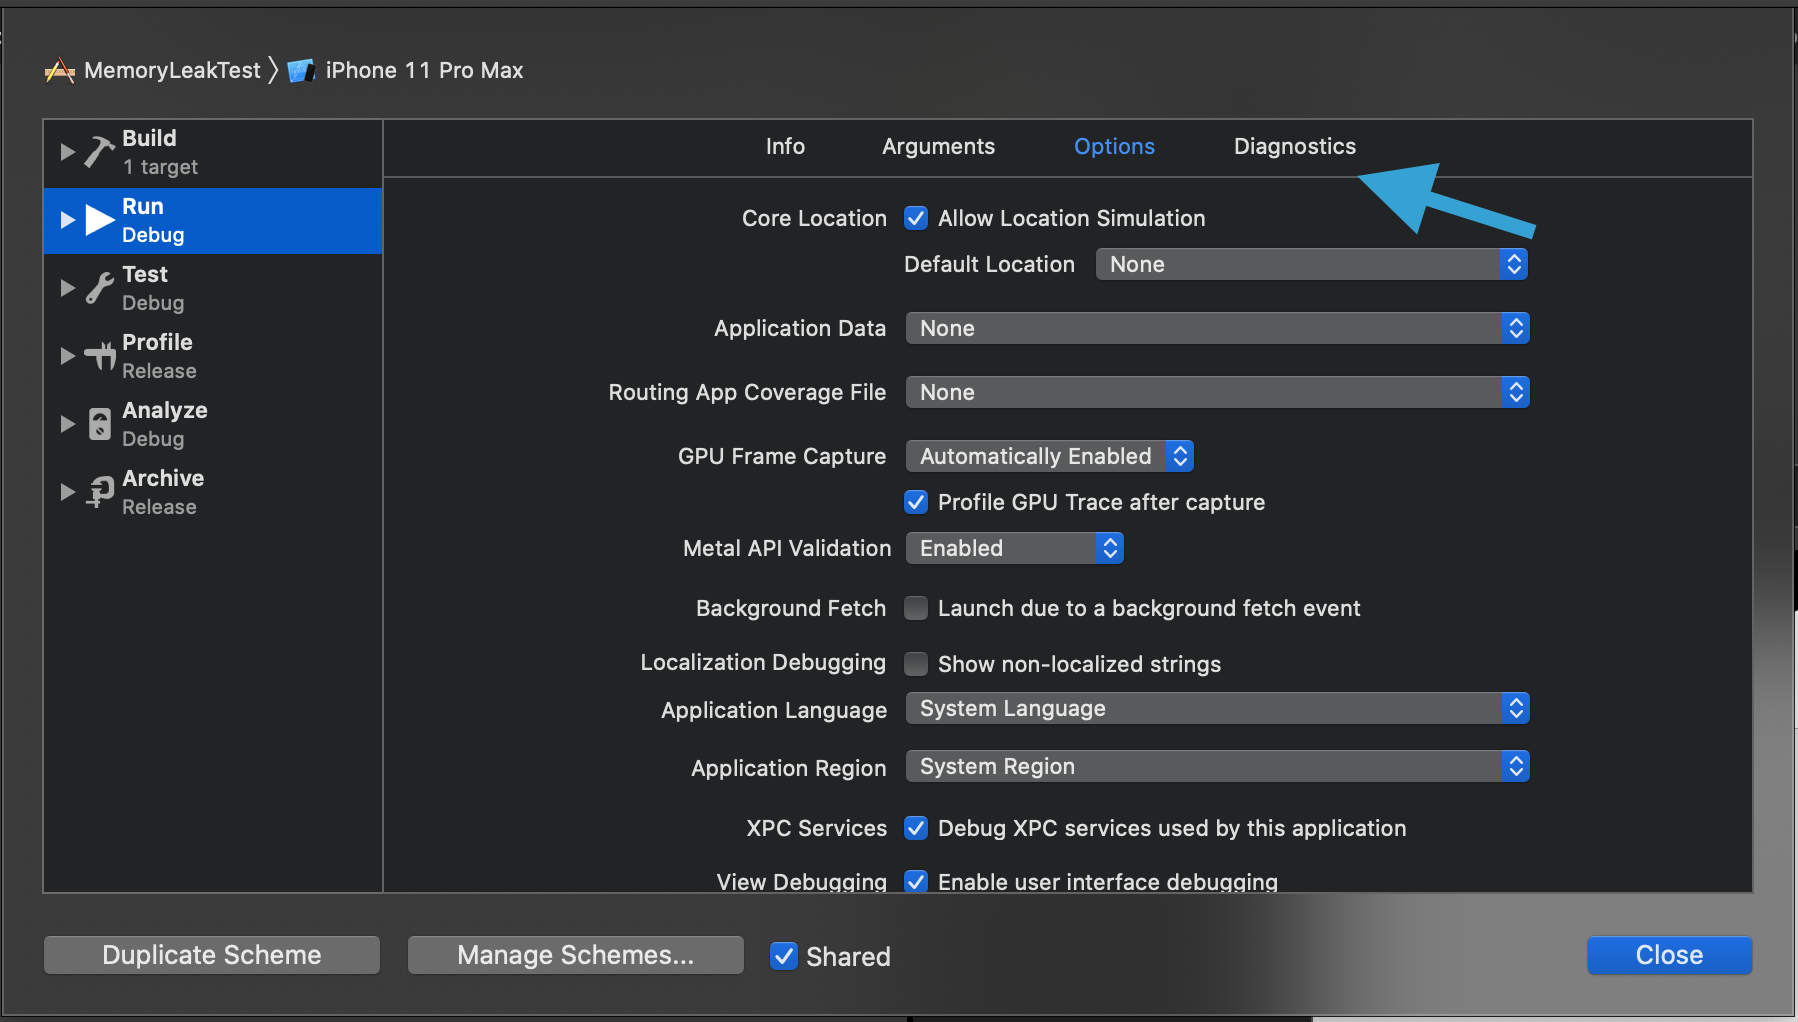
Task: Click the iPhone 11 Pro Max destination
Action: [x=424, y=71]
